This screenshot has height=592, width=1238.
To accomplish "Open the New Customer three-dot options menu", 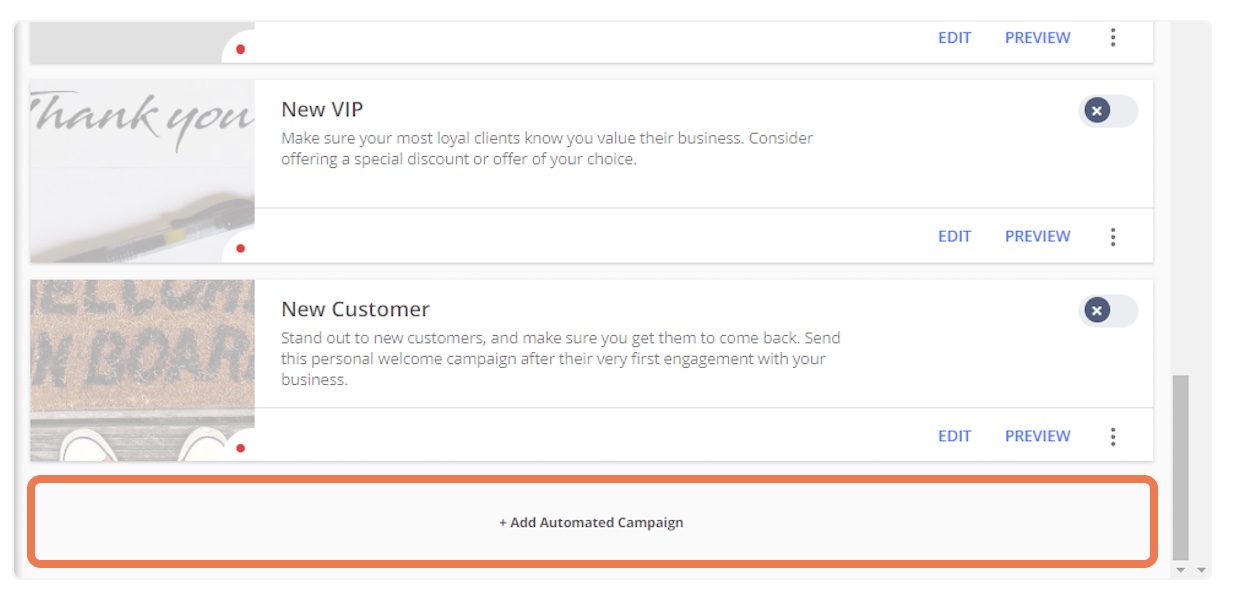I will coord(1113,437).
